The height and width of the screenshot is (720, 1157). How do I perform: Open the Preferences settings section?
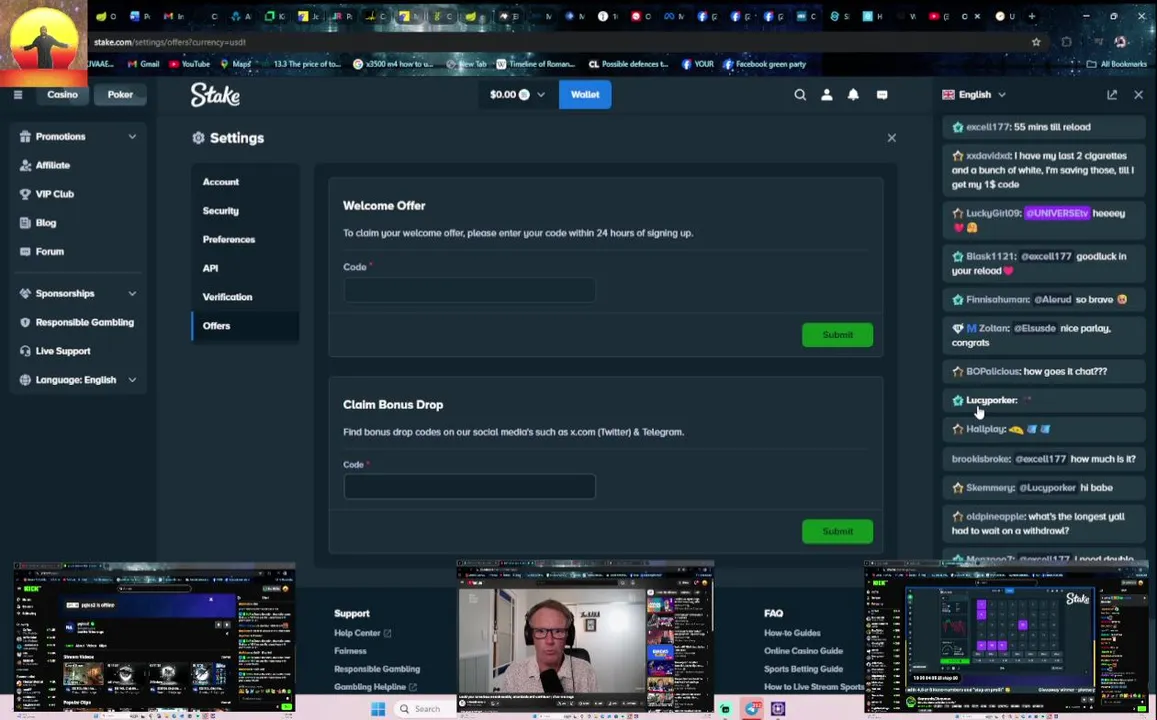(x=245, y=239)
